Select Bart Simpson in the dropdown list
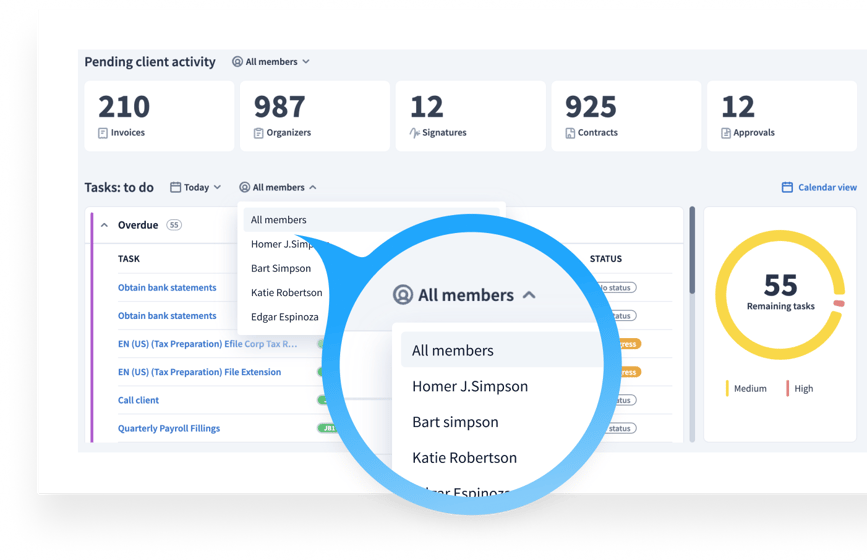The image size is (867, 560). [281, 268]
